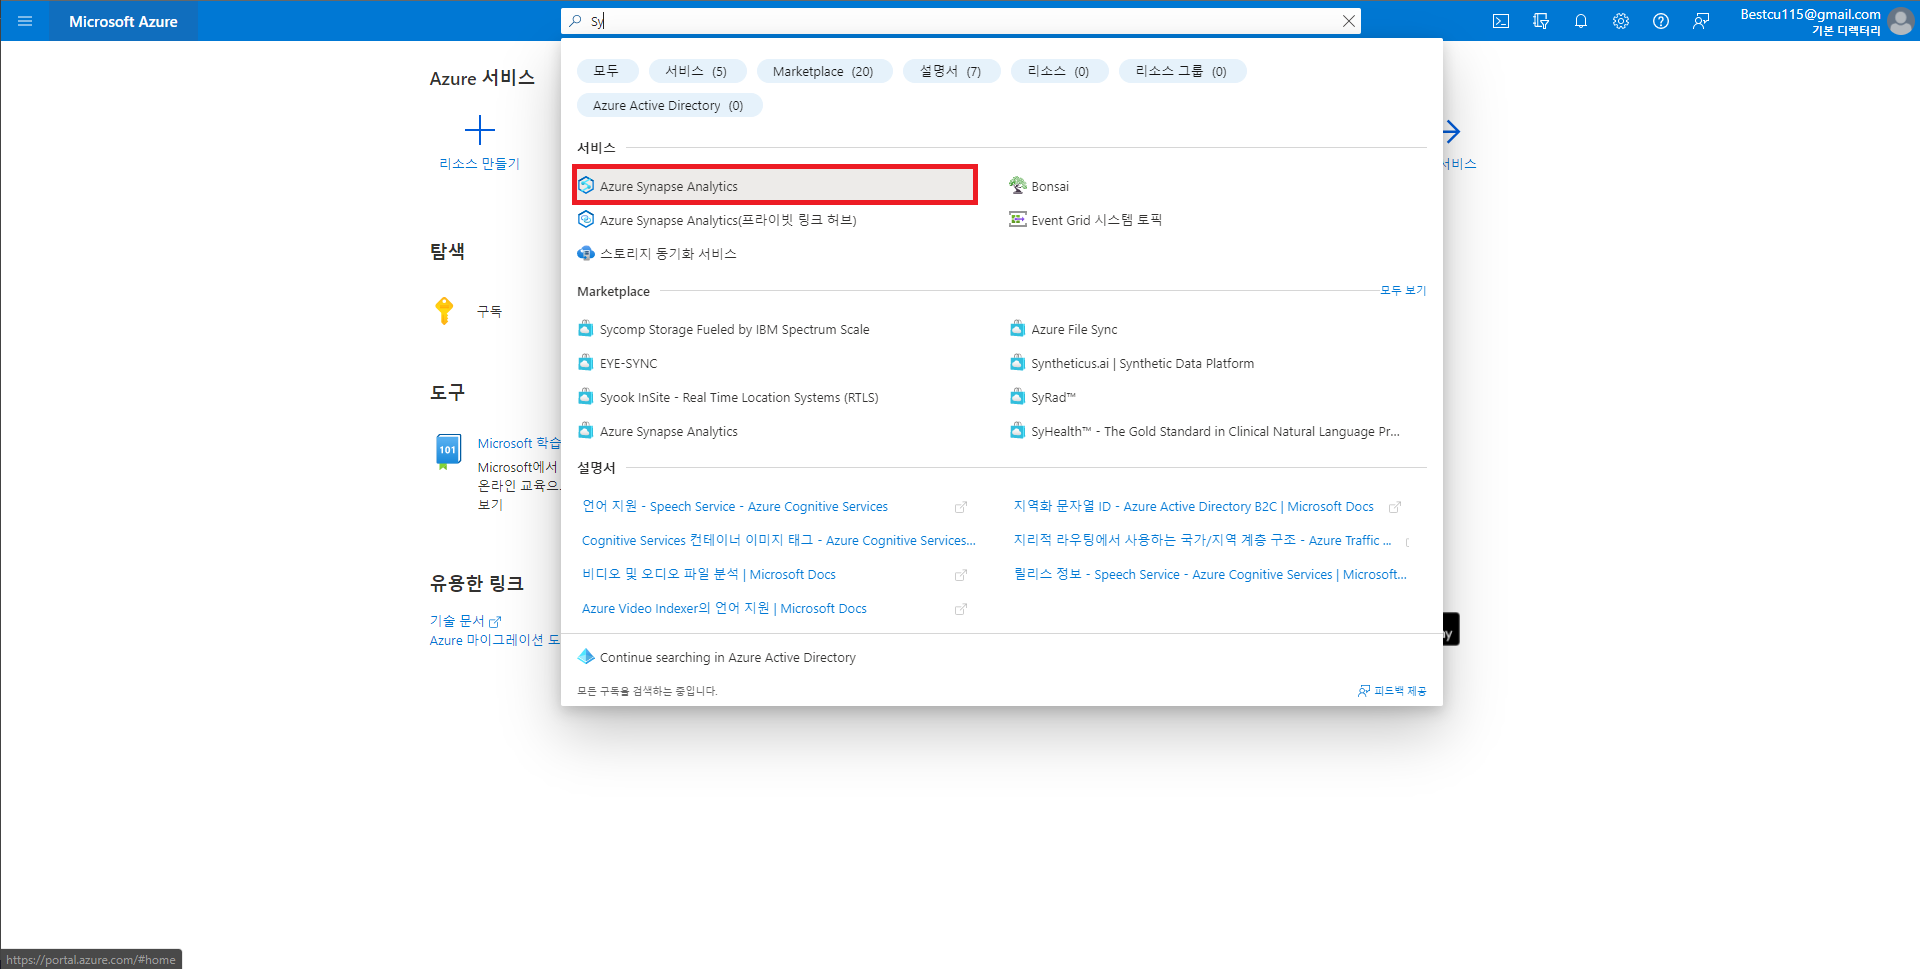Click the Azure Active Directory diamond icon
The width and height of the screenshot is (1920, 969).
[586, 657]
